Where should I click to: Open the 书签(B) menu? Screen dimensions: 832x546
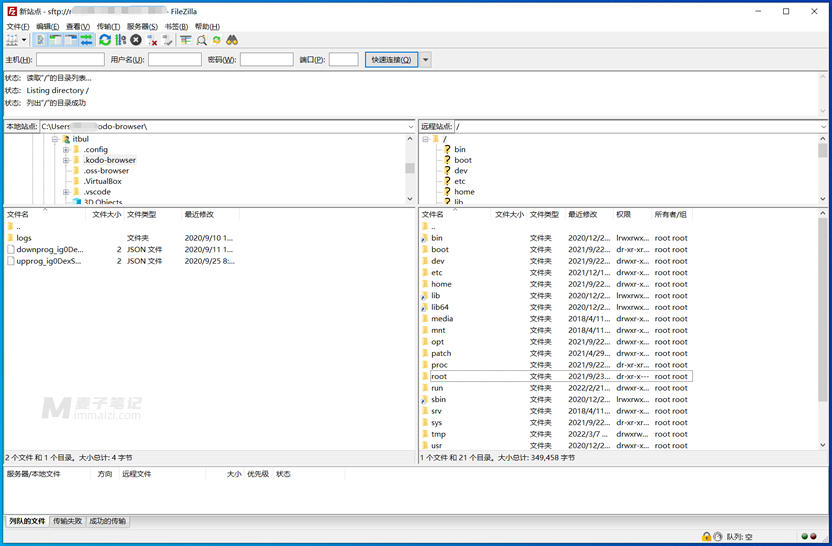[x=176, y=27]
